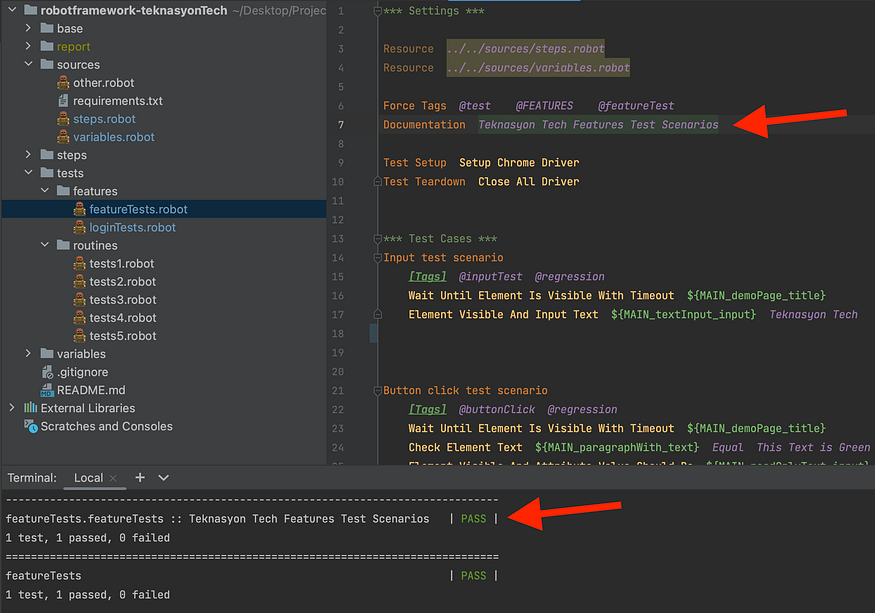The image size is (875, 613).
Task: Click the routines folder icon
Action: [x=64, y=245]
